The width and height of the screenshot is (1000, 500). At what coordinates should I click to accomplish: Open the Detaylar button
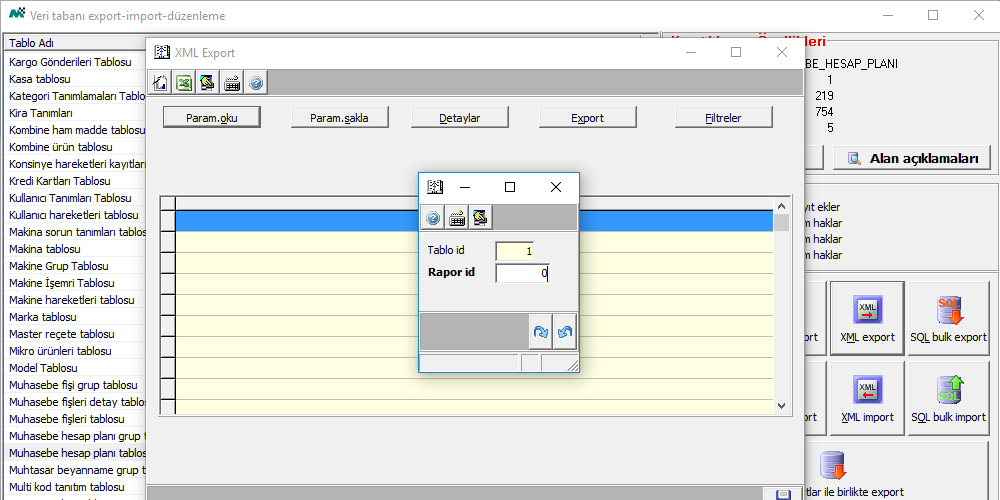pos(460,117)
